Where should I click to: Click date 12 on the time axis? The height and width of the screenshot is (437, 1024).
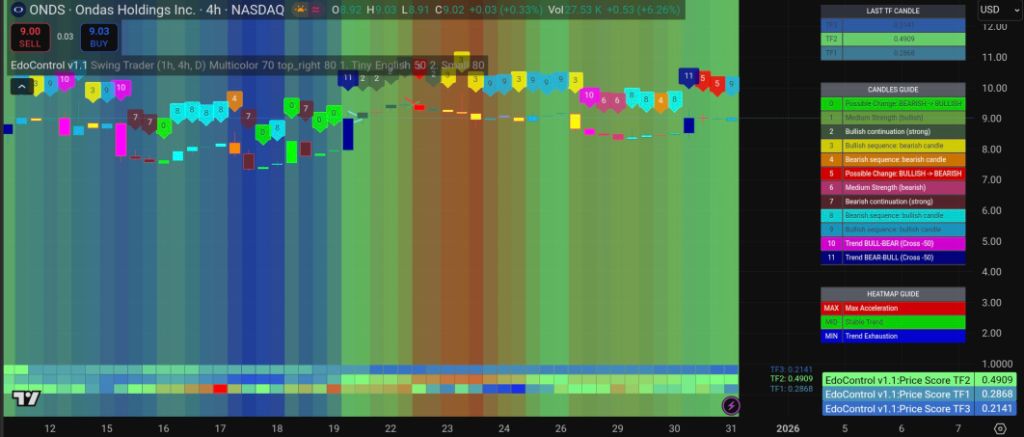point(50,429)
